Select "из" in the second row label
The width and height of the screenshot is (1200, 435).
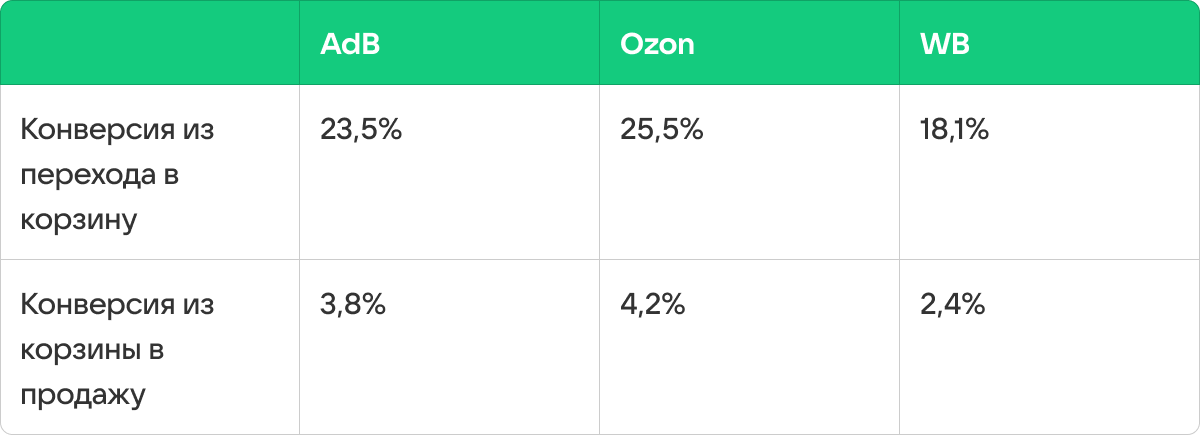tap(198, 304)
